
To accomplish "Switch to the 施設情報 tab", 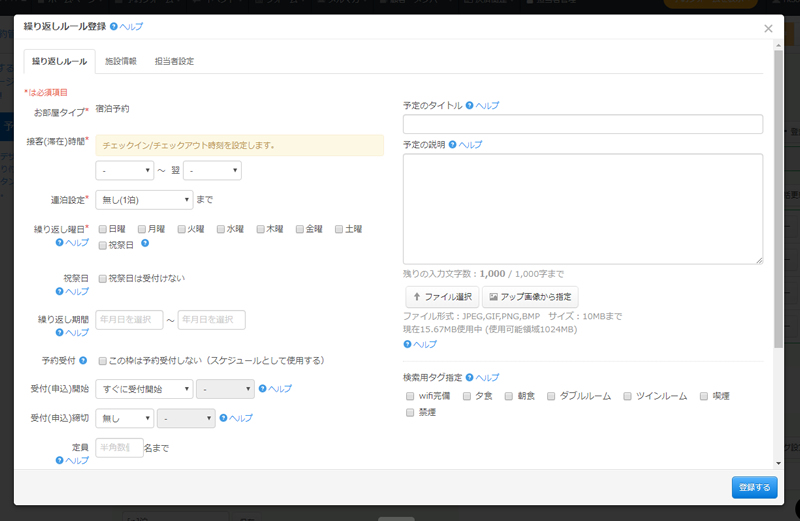I will pyautogui.click(x=121, y=61).
